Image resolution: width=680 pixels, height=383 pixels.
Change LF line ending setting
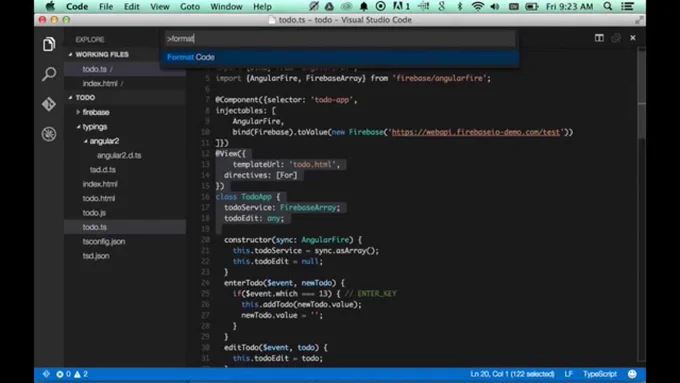[569, 374]
